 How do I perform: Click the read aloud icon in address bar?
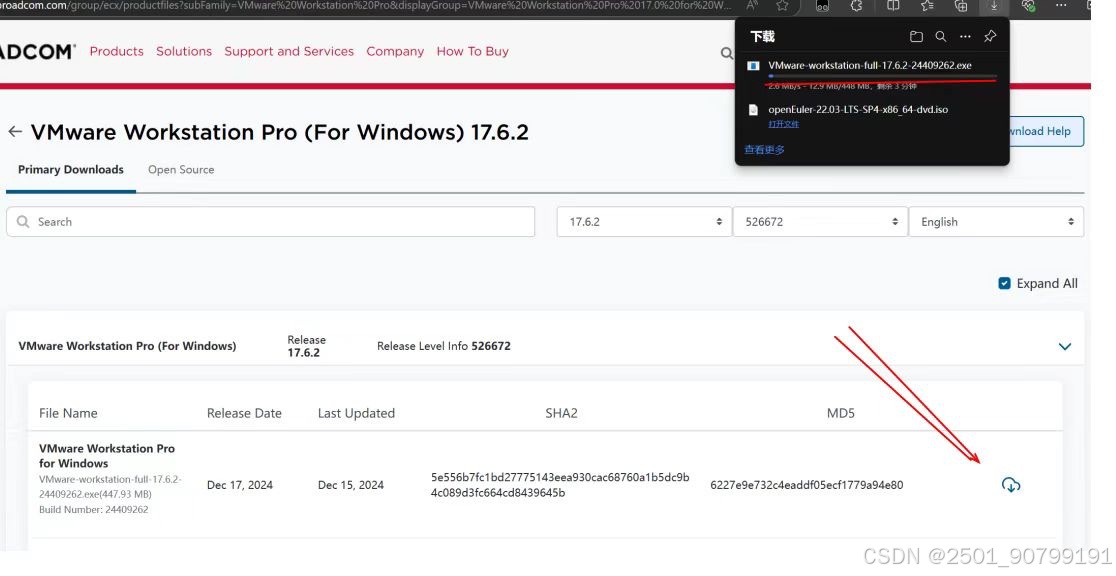[x=752, y=6]
